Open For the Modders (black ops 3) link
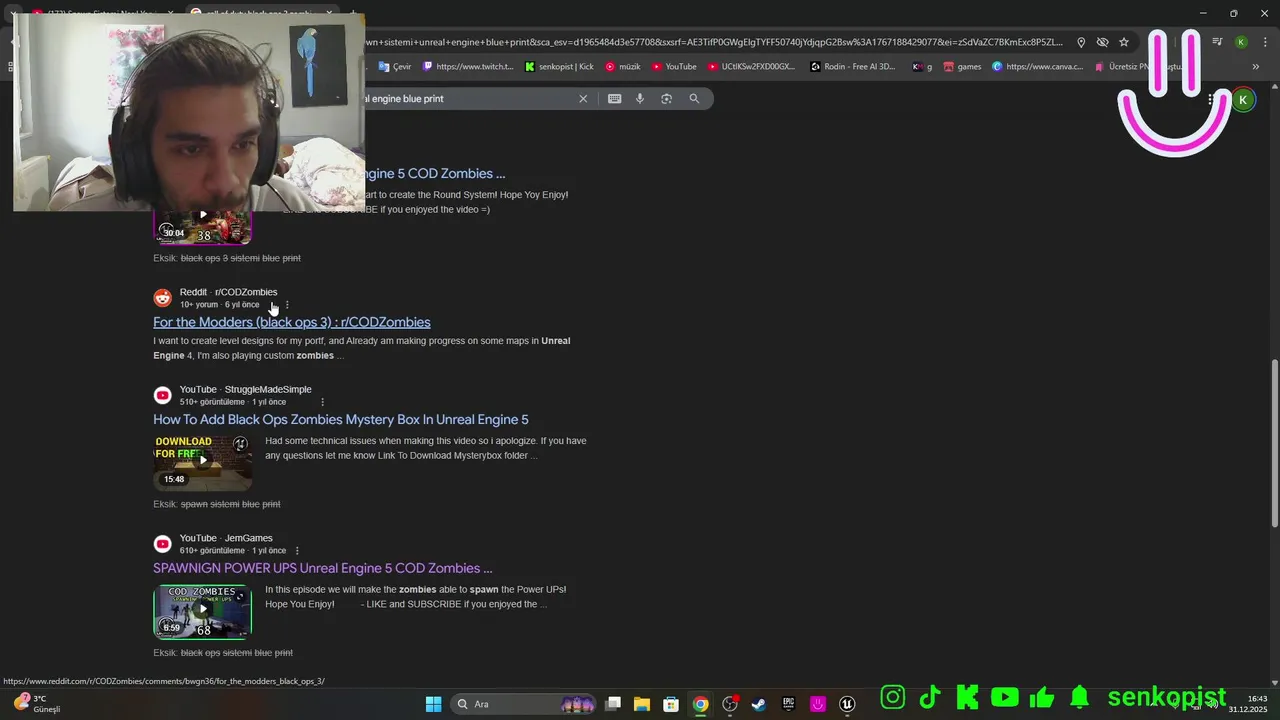Screen dimensions: 1280x720 pyautogui.click(x=292, y=322)
